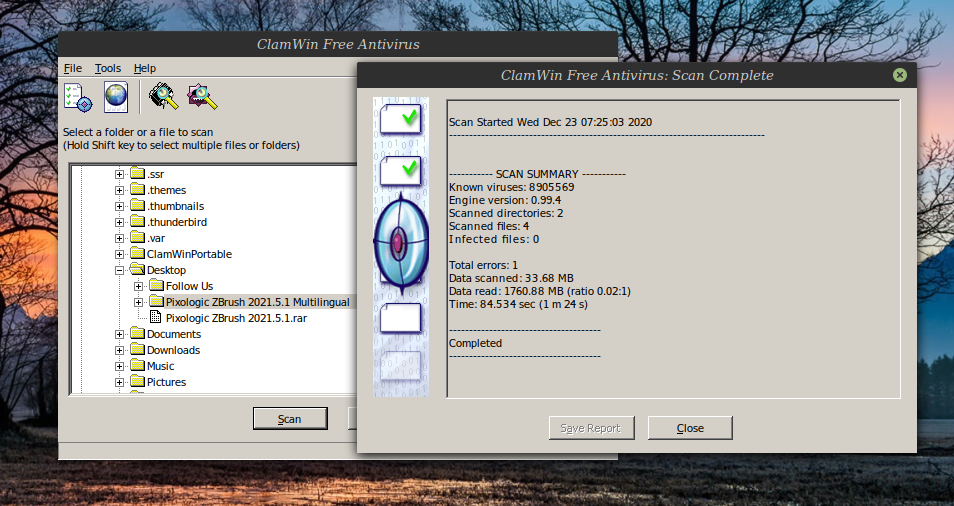954x506 pixels.
Task: Select the Follow Us folder
Action: tap(189, 286)
